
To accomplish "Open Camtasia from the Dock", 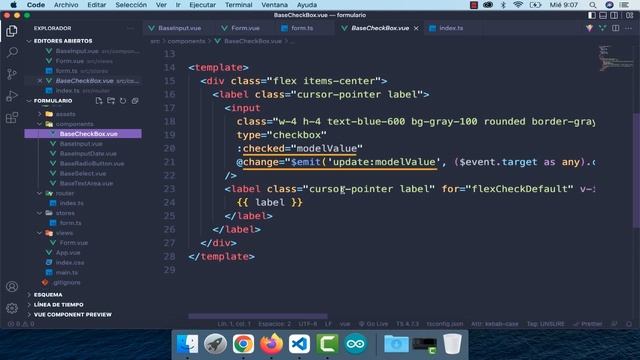I will click(327, 344).
